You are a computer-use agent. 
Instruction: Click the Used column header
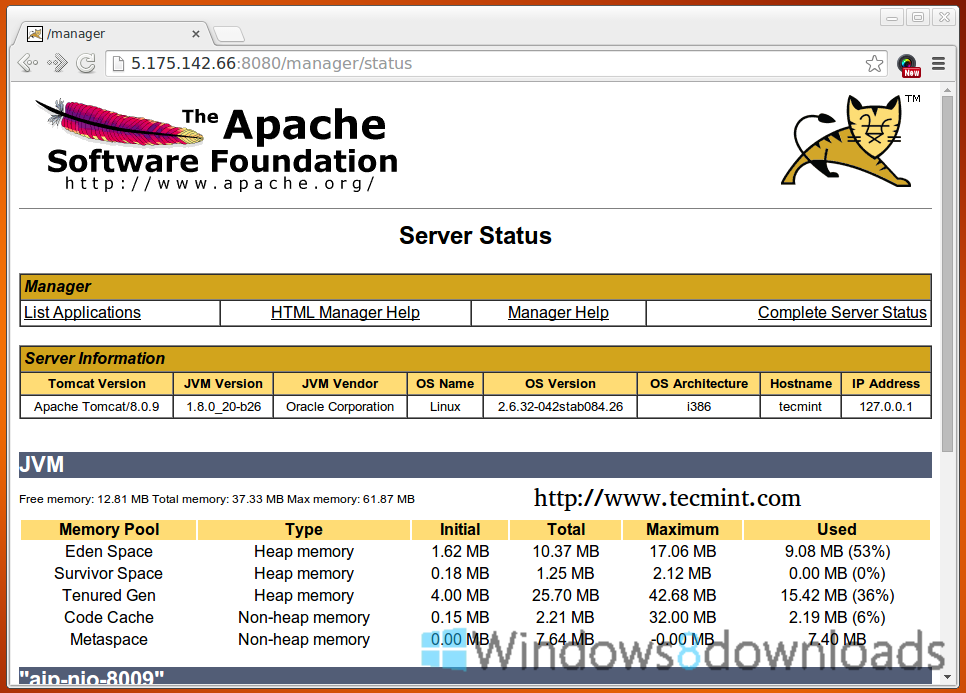[x=837, y=530]
